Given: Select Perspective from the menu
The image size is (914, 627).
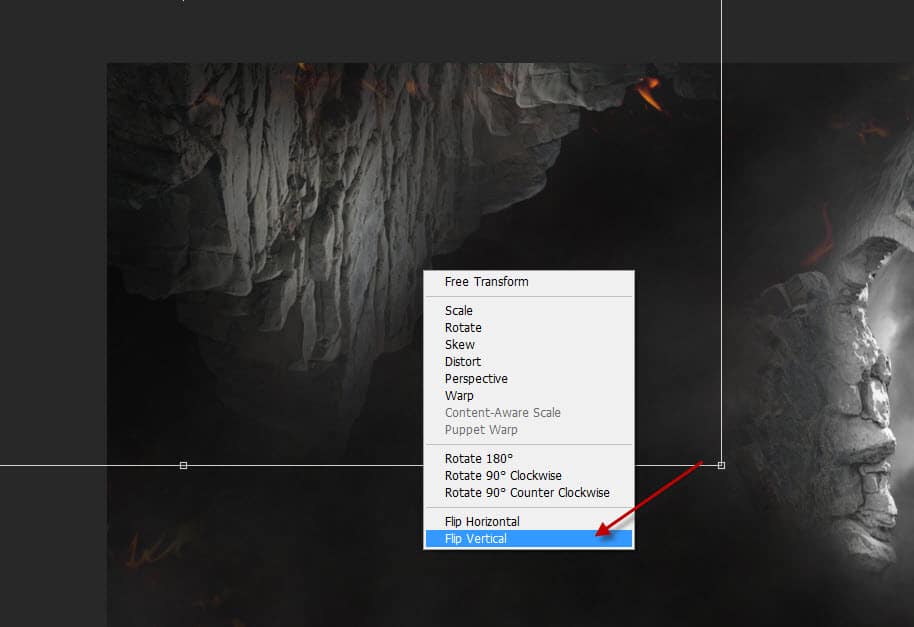Looking at the screenshot, I should 476,379.
